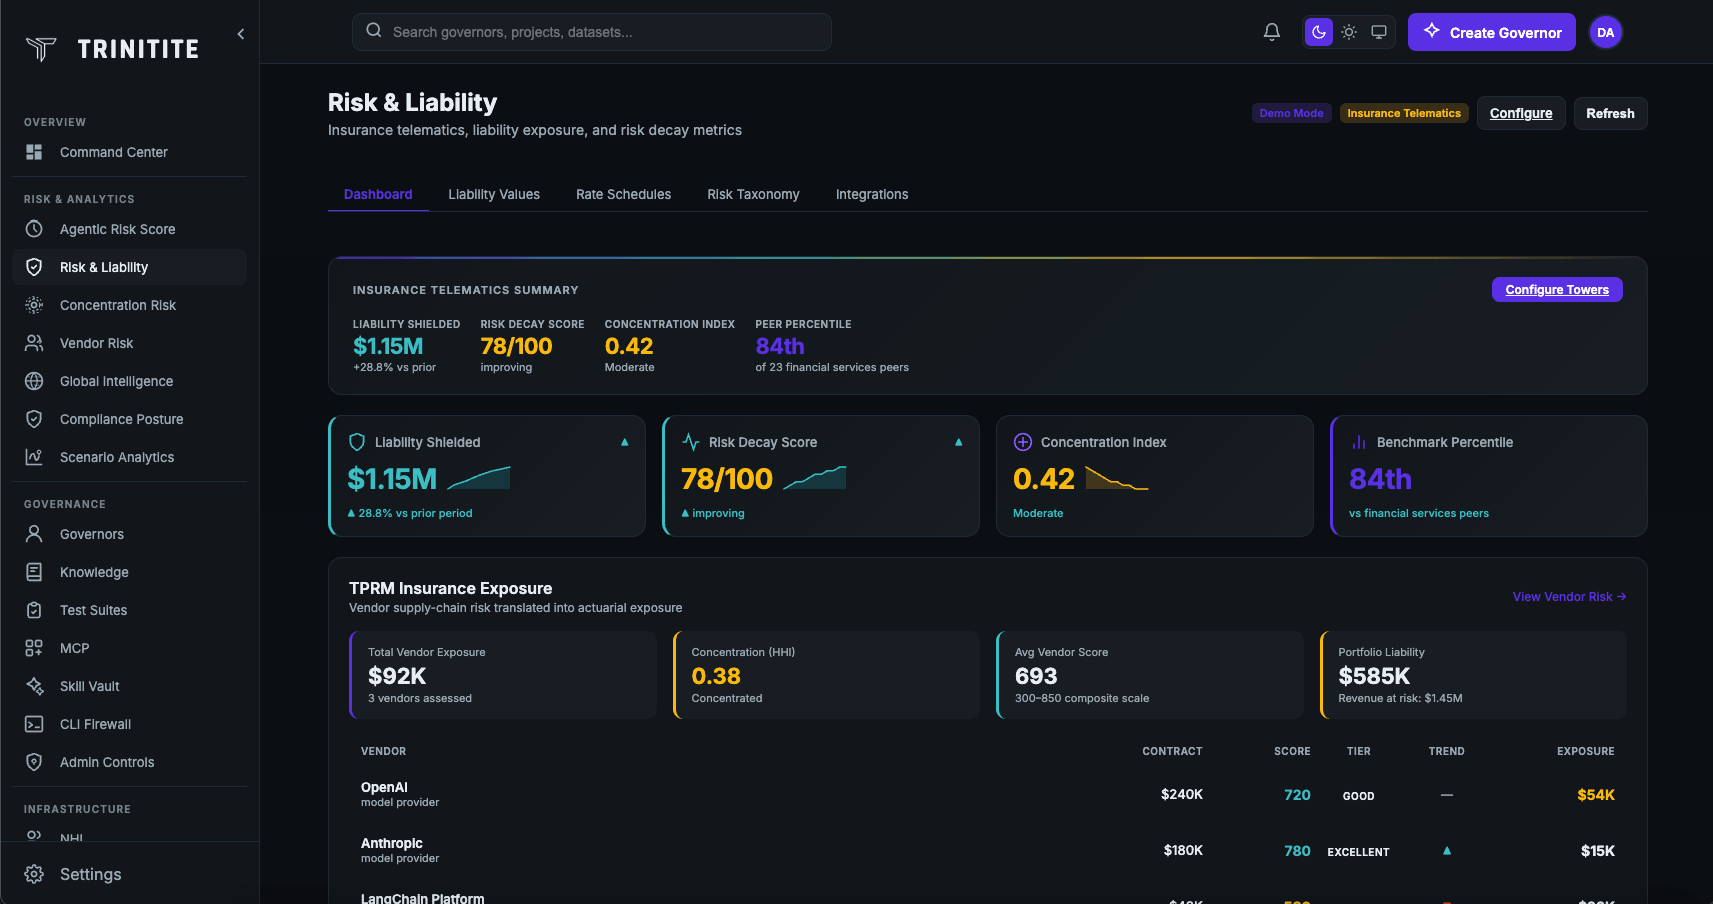Collapse the sidebar with chevron arrow

[240, 34]
